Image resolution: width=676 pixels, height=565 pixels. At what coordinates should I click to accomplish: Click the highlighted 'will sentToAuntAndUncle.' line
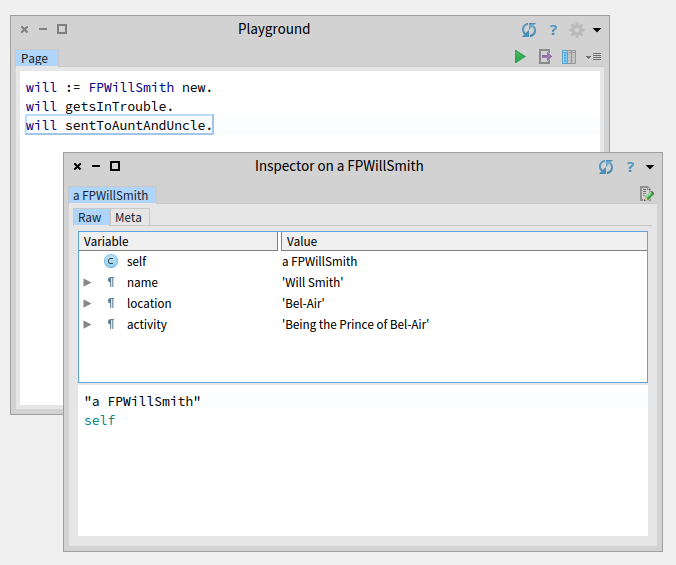(x=119, y=125)
